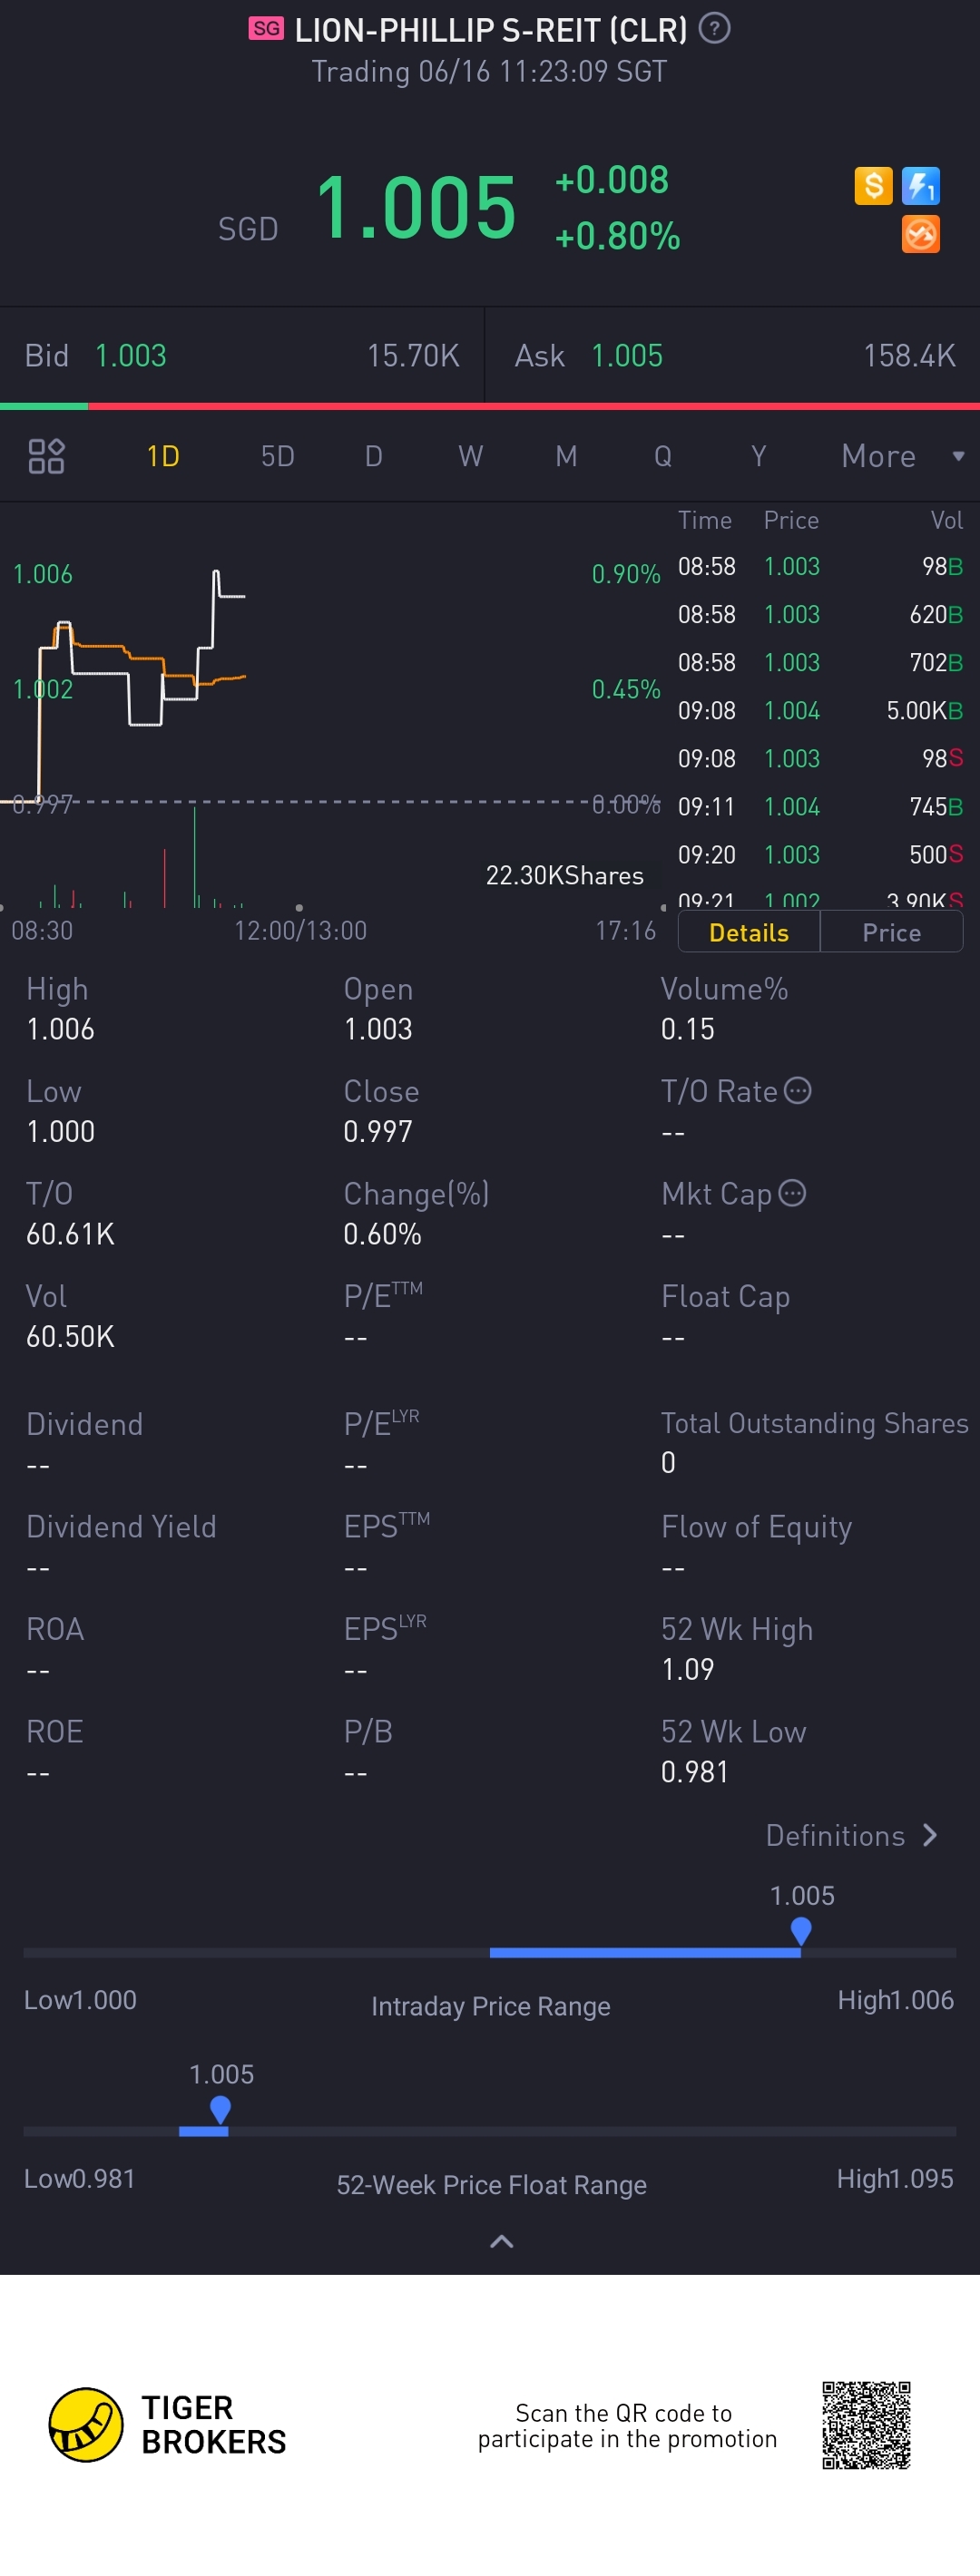The image size is (980, 2576).
Task: Tap the Ask price 1.005
Action: pyautogui.click(x=626, y=356)
